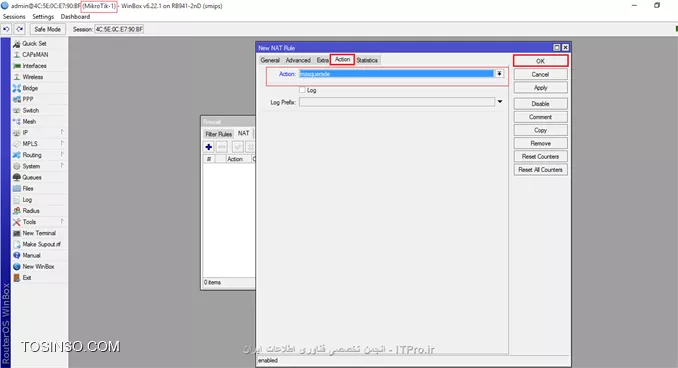Open the Radius sidebar entry
The width and height of the screenshot is (678, 368).
coord(31,211)
